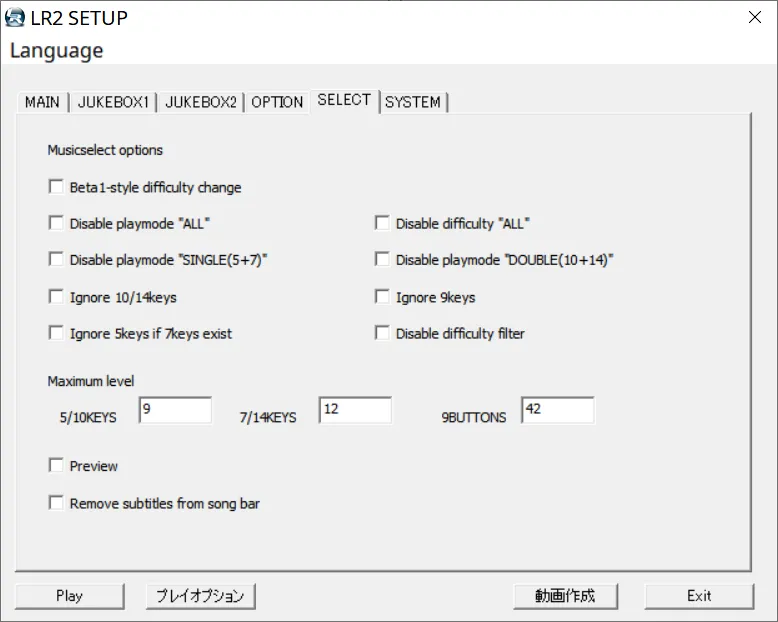Go to the JUKEBOX2 tab

(200, 102)
